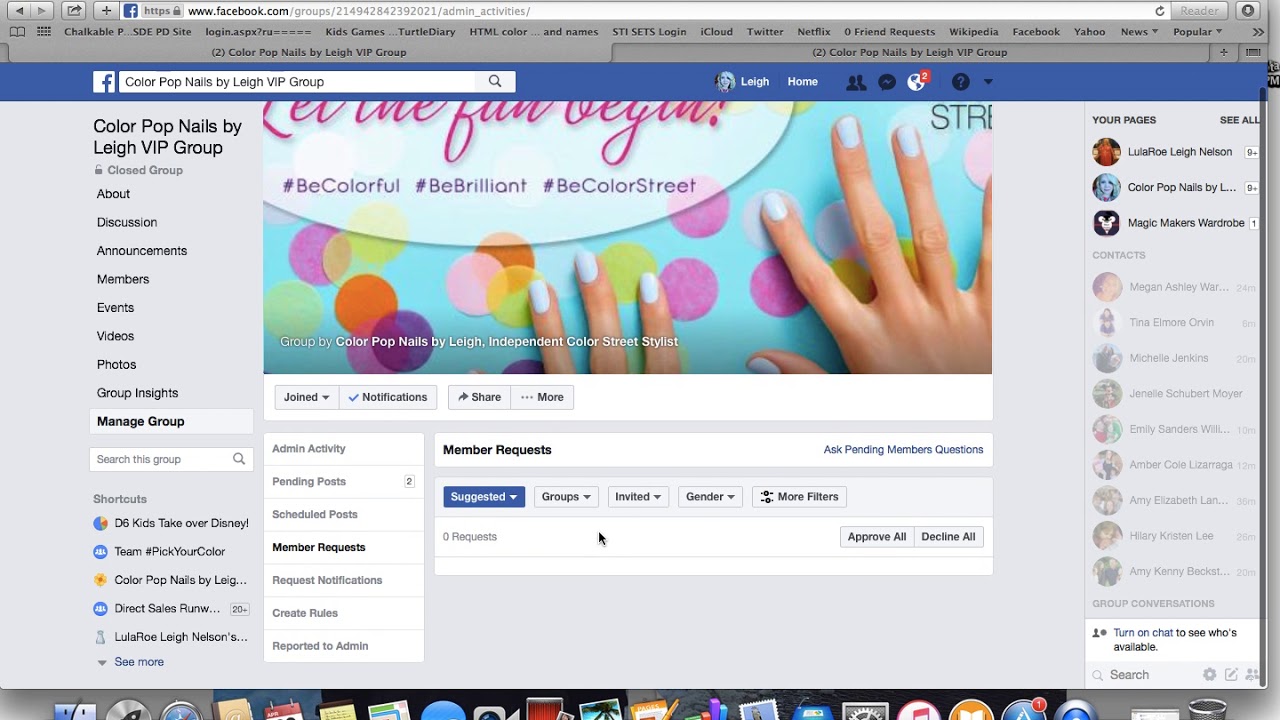Open the bookmarks book icon in the bookmarks bar

(17, 32)
